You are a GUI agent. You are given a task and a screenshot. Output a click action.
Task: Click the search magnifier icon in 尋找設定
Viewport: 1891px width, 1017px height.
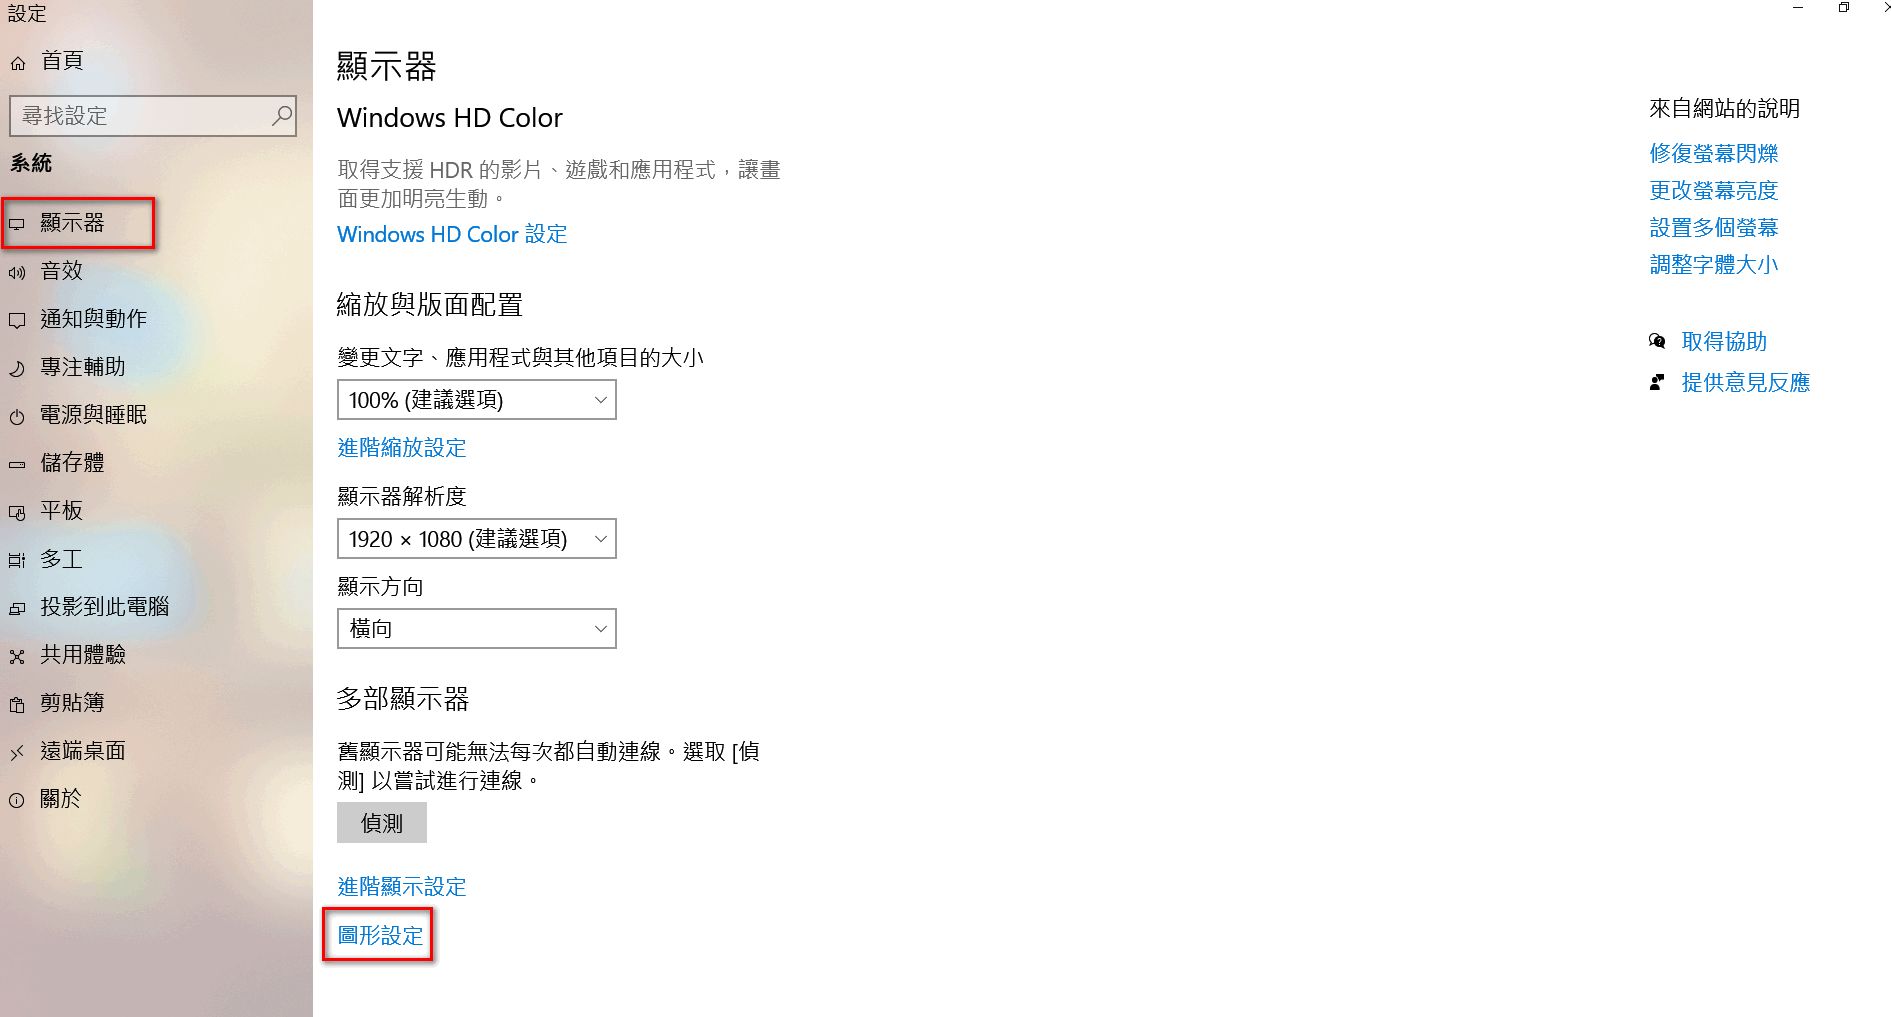[x=282, y=116]
